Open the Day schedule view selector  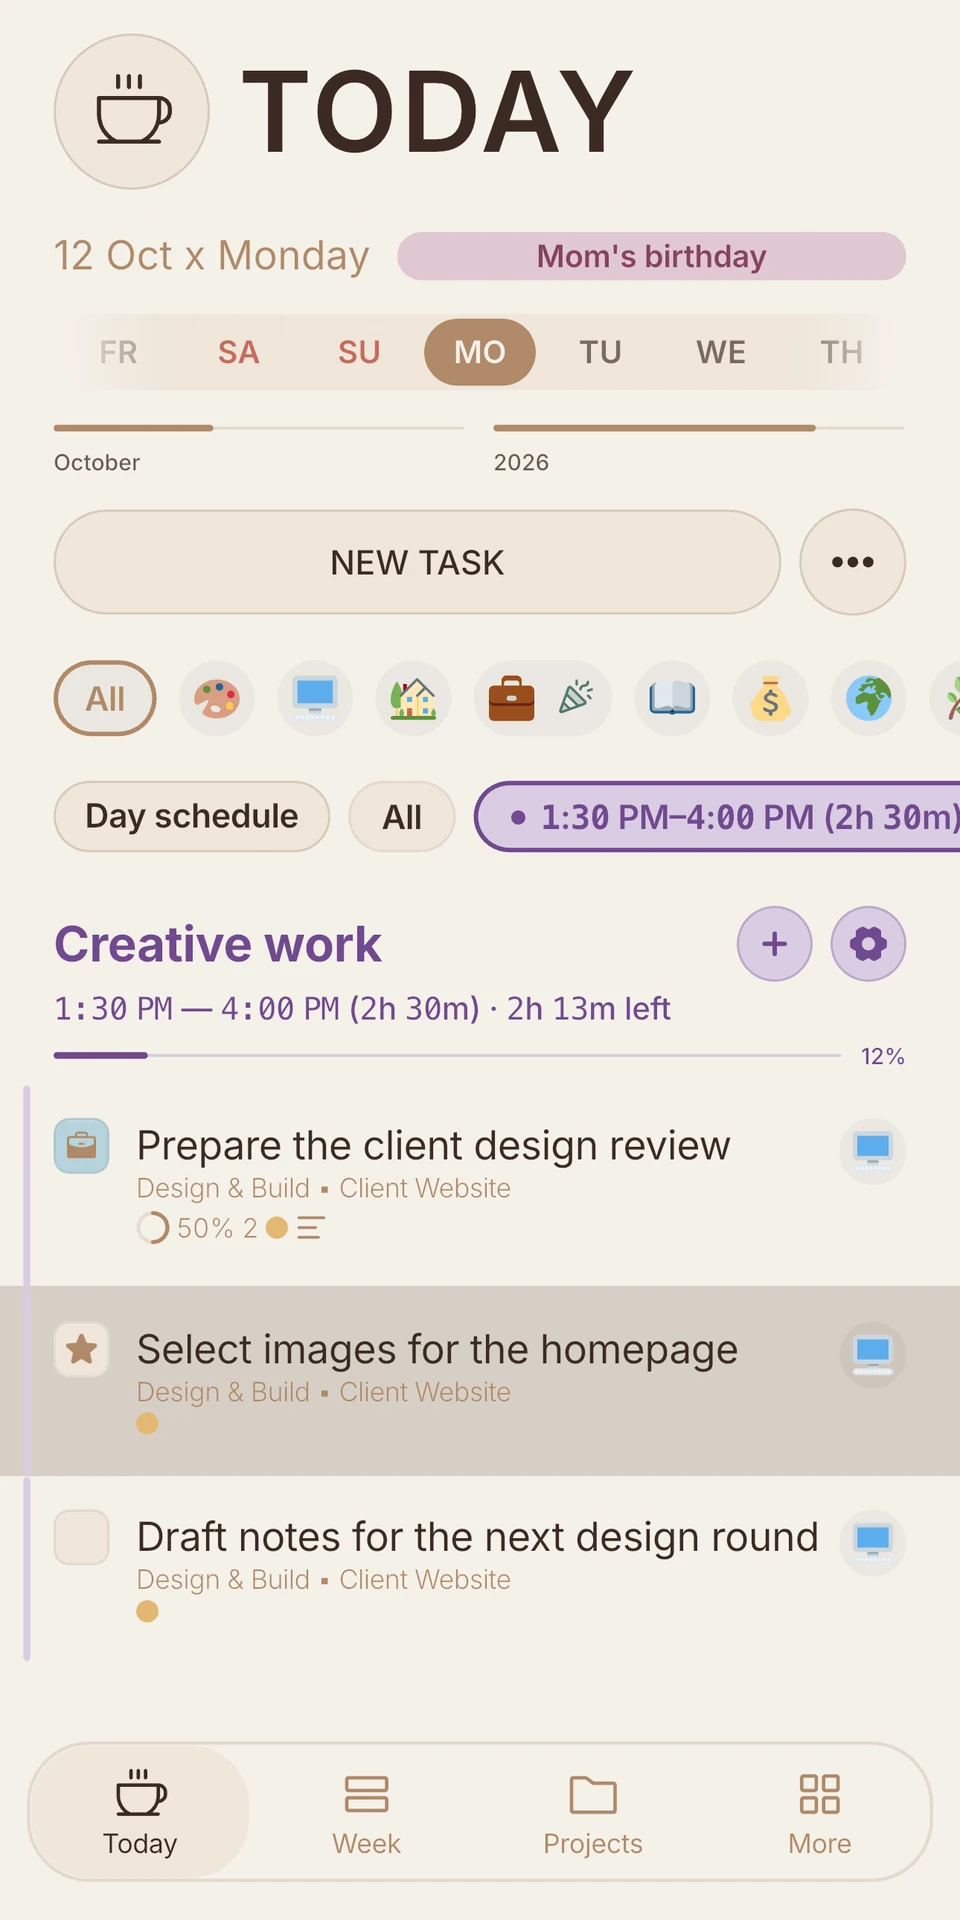[192, 816]
